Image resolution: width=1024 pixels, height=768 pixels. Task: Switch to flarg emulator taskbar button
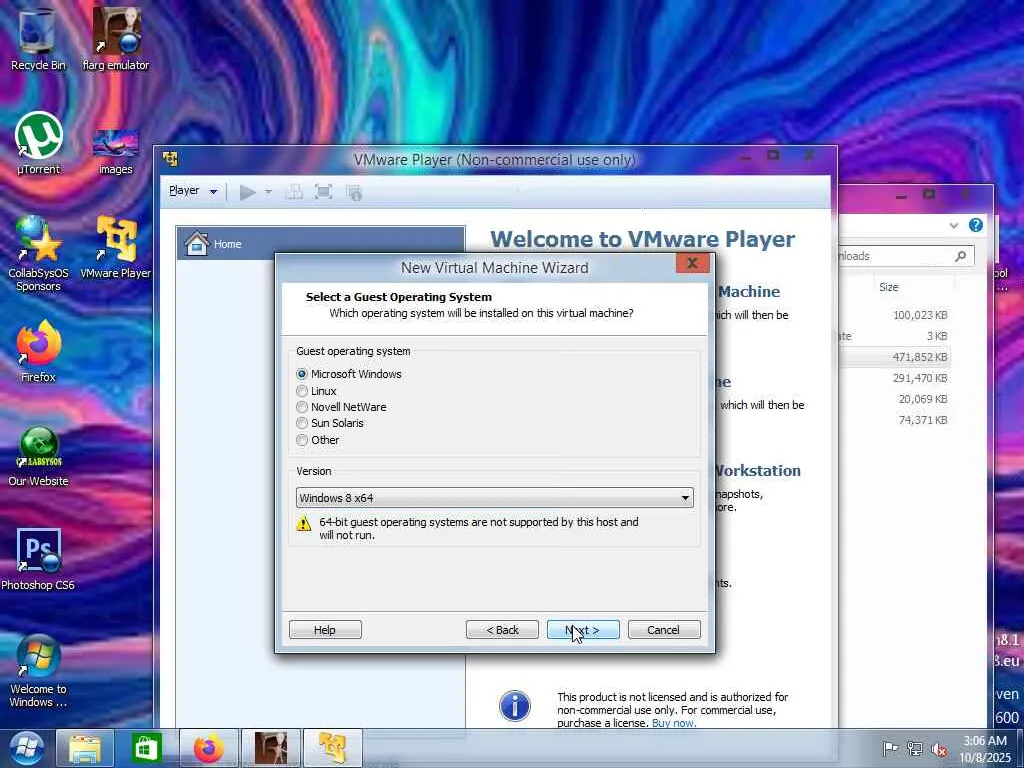[270, 748]
